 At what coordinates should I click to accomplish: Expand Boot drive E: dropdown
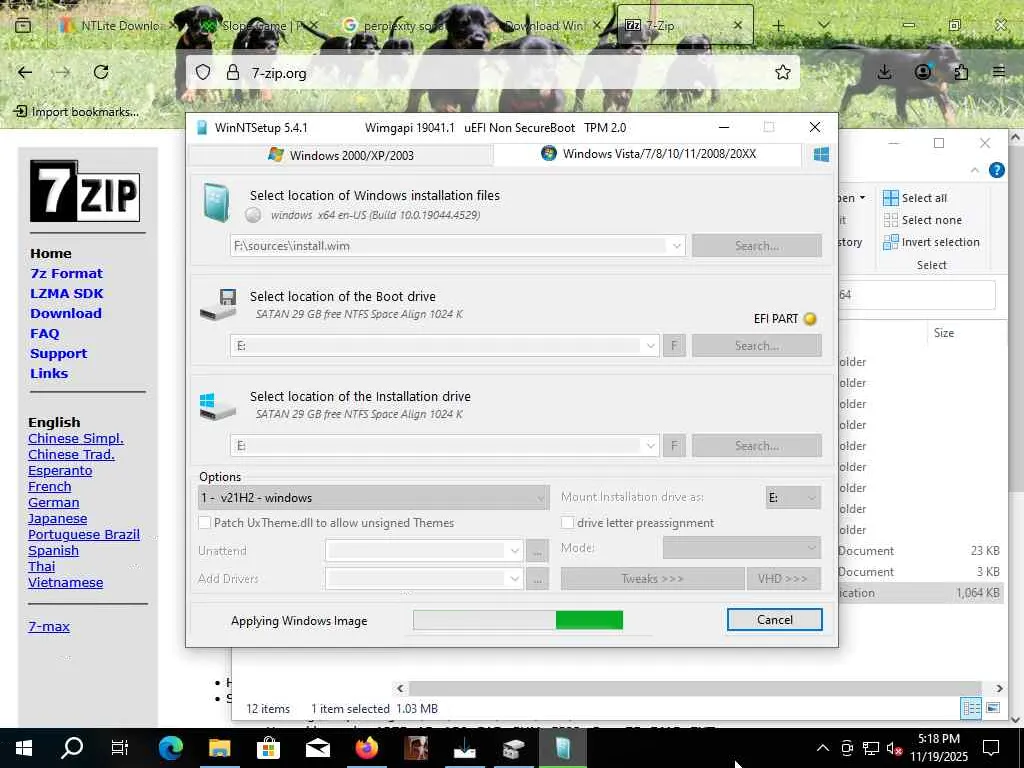(650, 346)
